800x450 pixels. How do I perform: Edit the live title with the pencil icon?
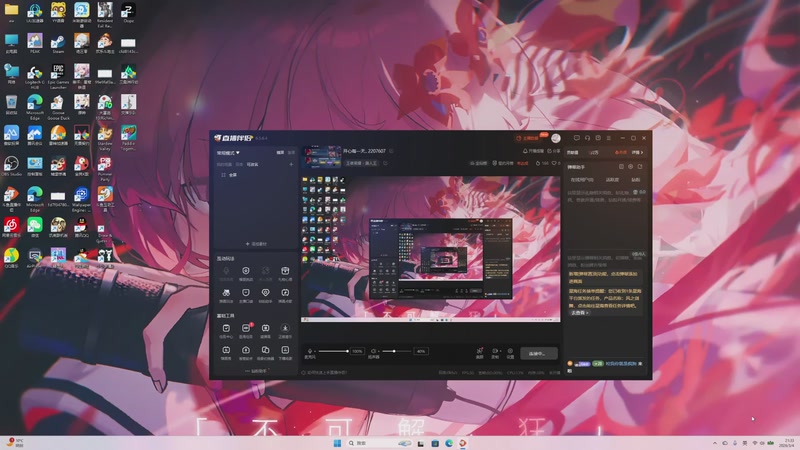pyautogui.click(x=392, y=151)
